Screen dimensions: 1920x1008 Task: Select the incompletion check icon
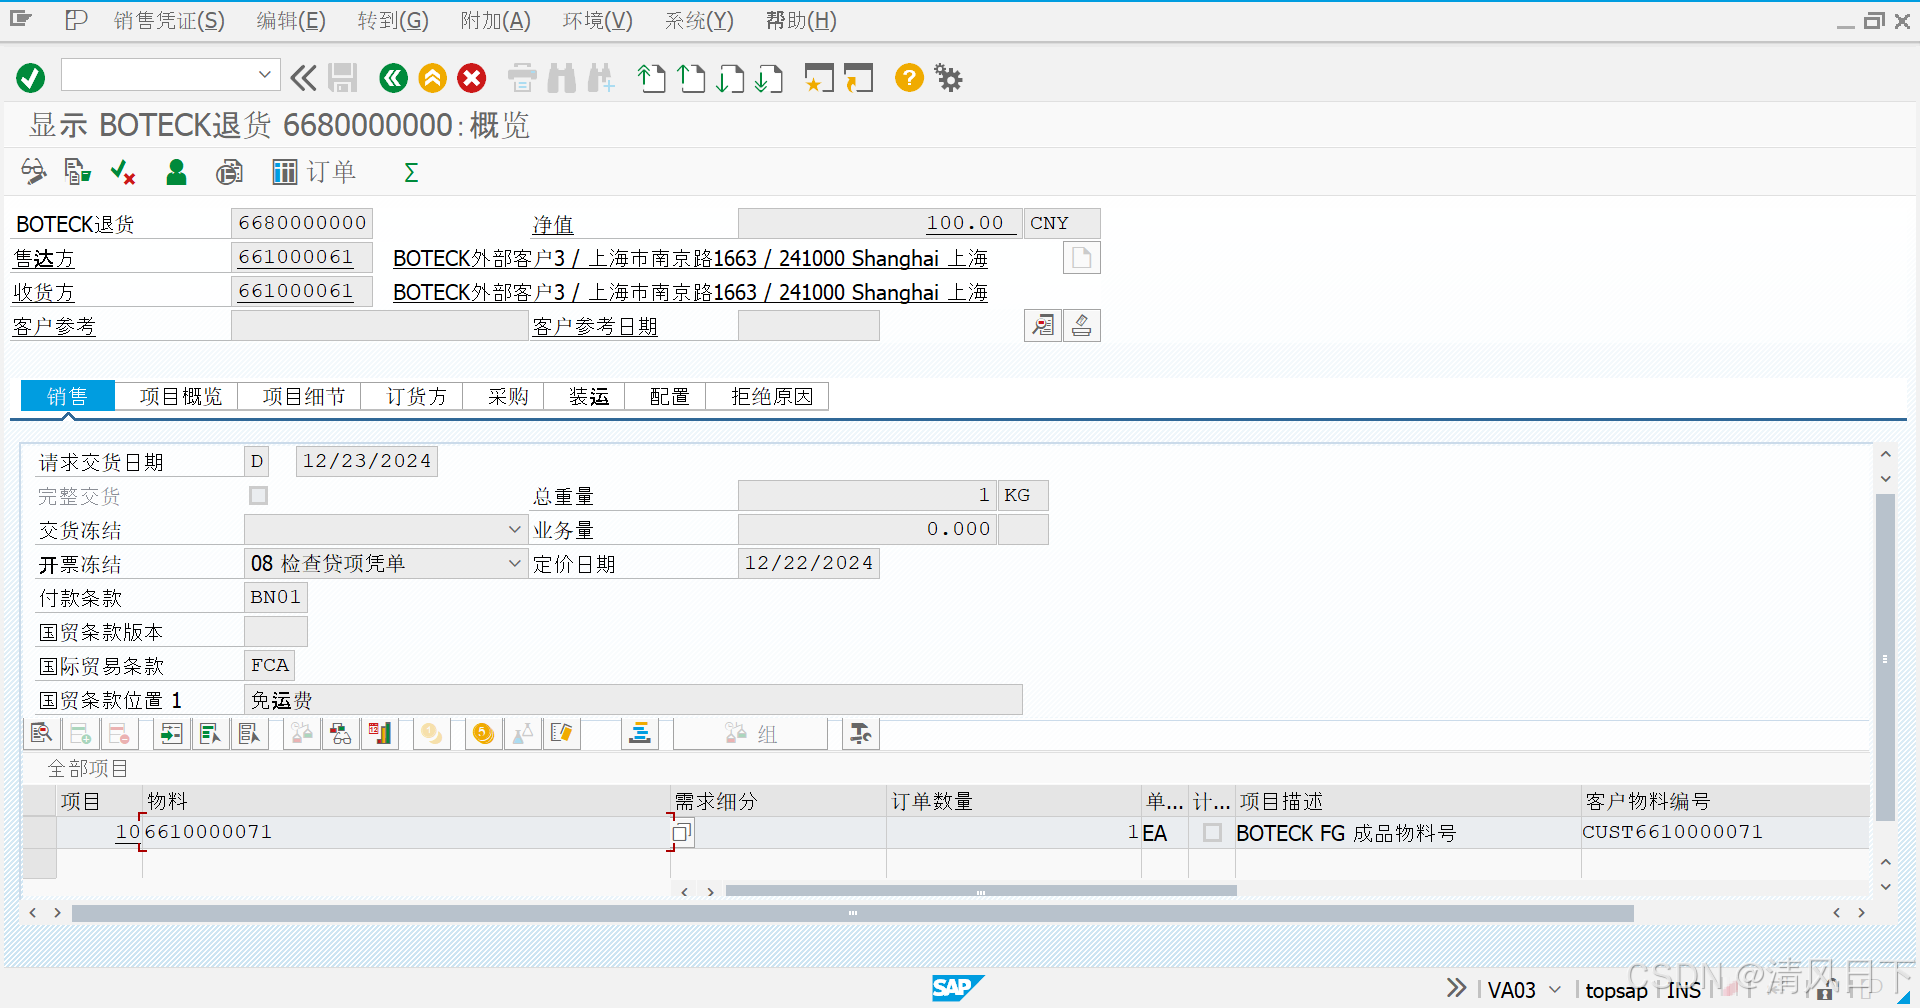122,172
